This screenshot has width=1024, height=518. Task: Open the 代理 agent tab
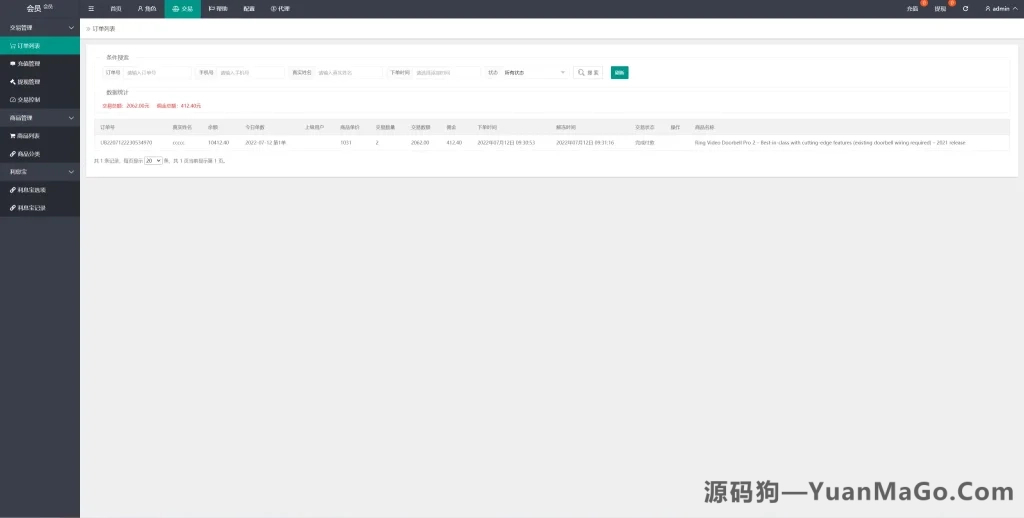280,8
